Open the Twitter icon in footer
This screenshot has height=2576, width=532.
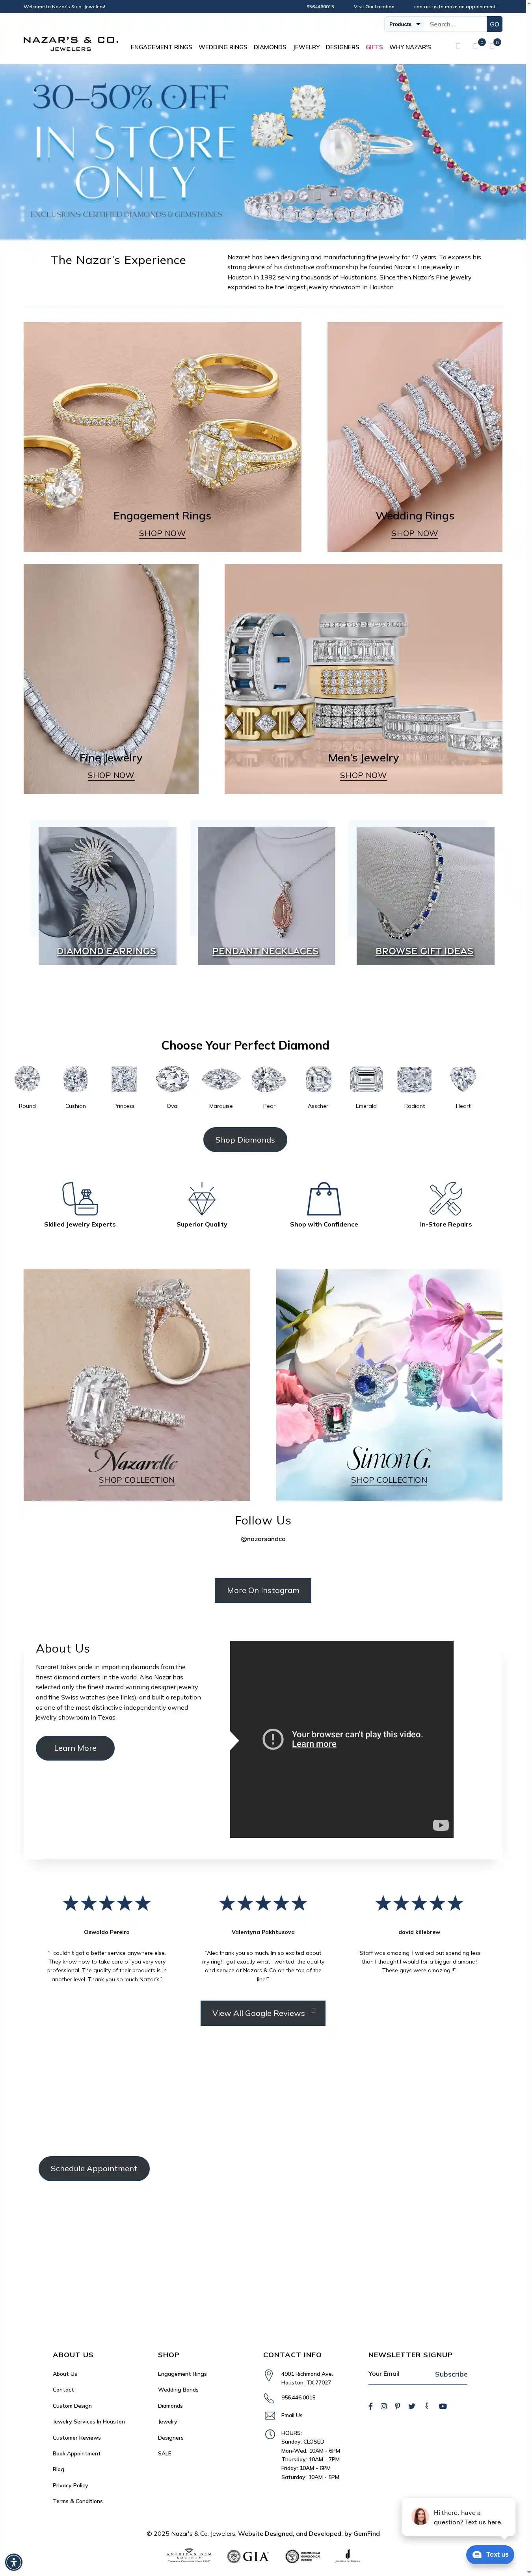(x=411, y=2406)
